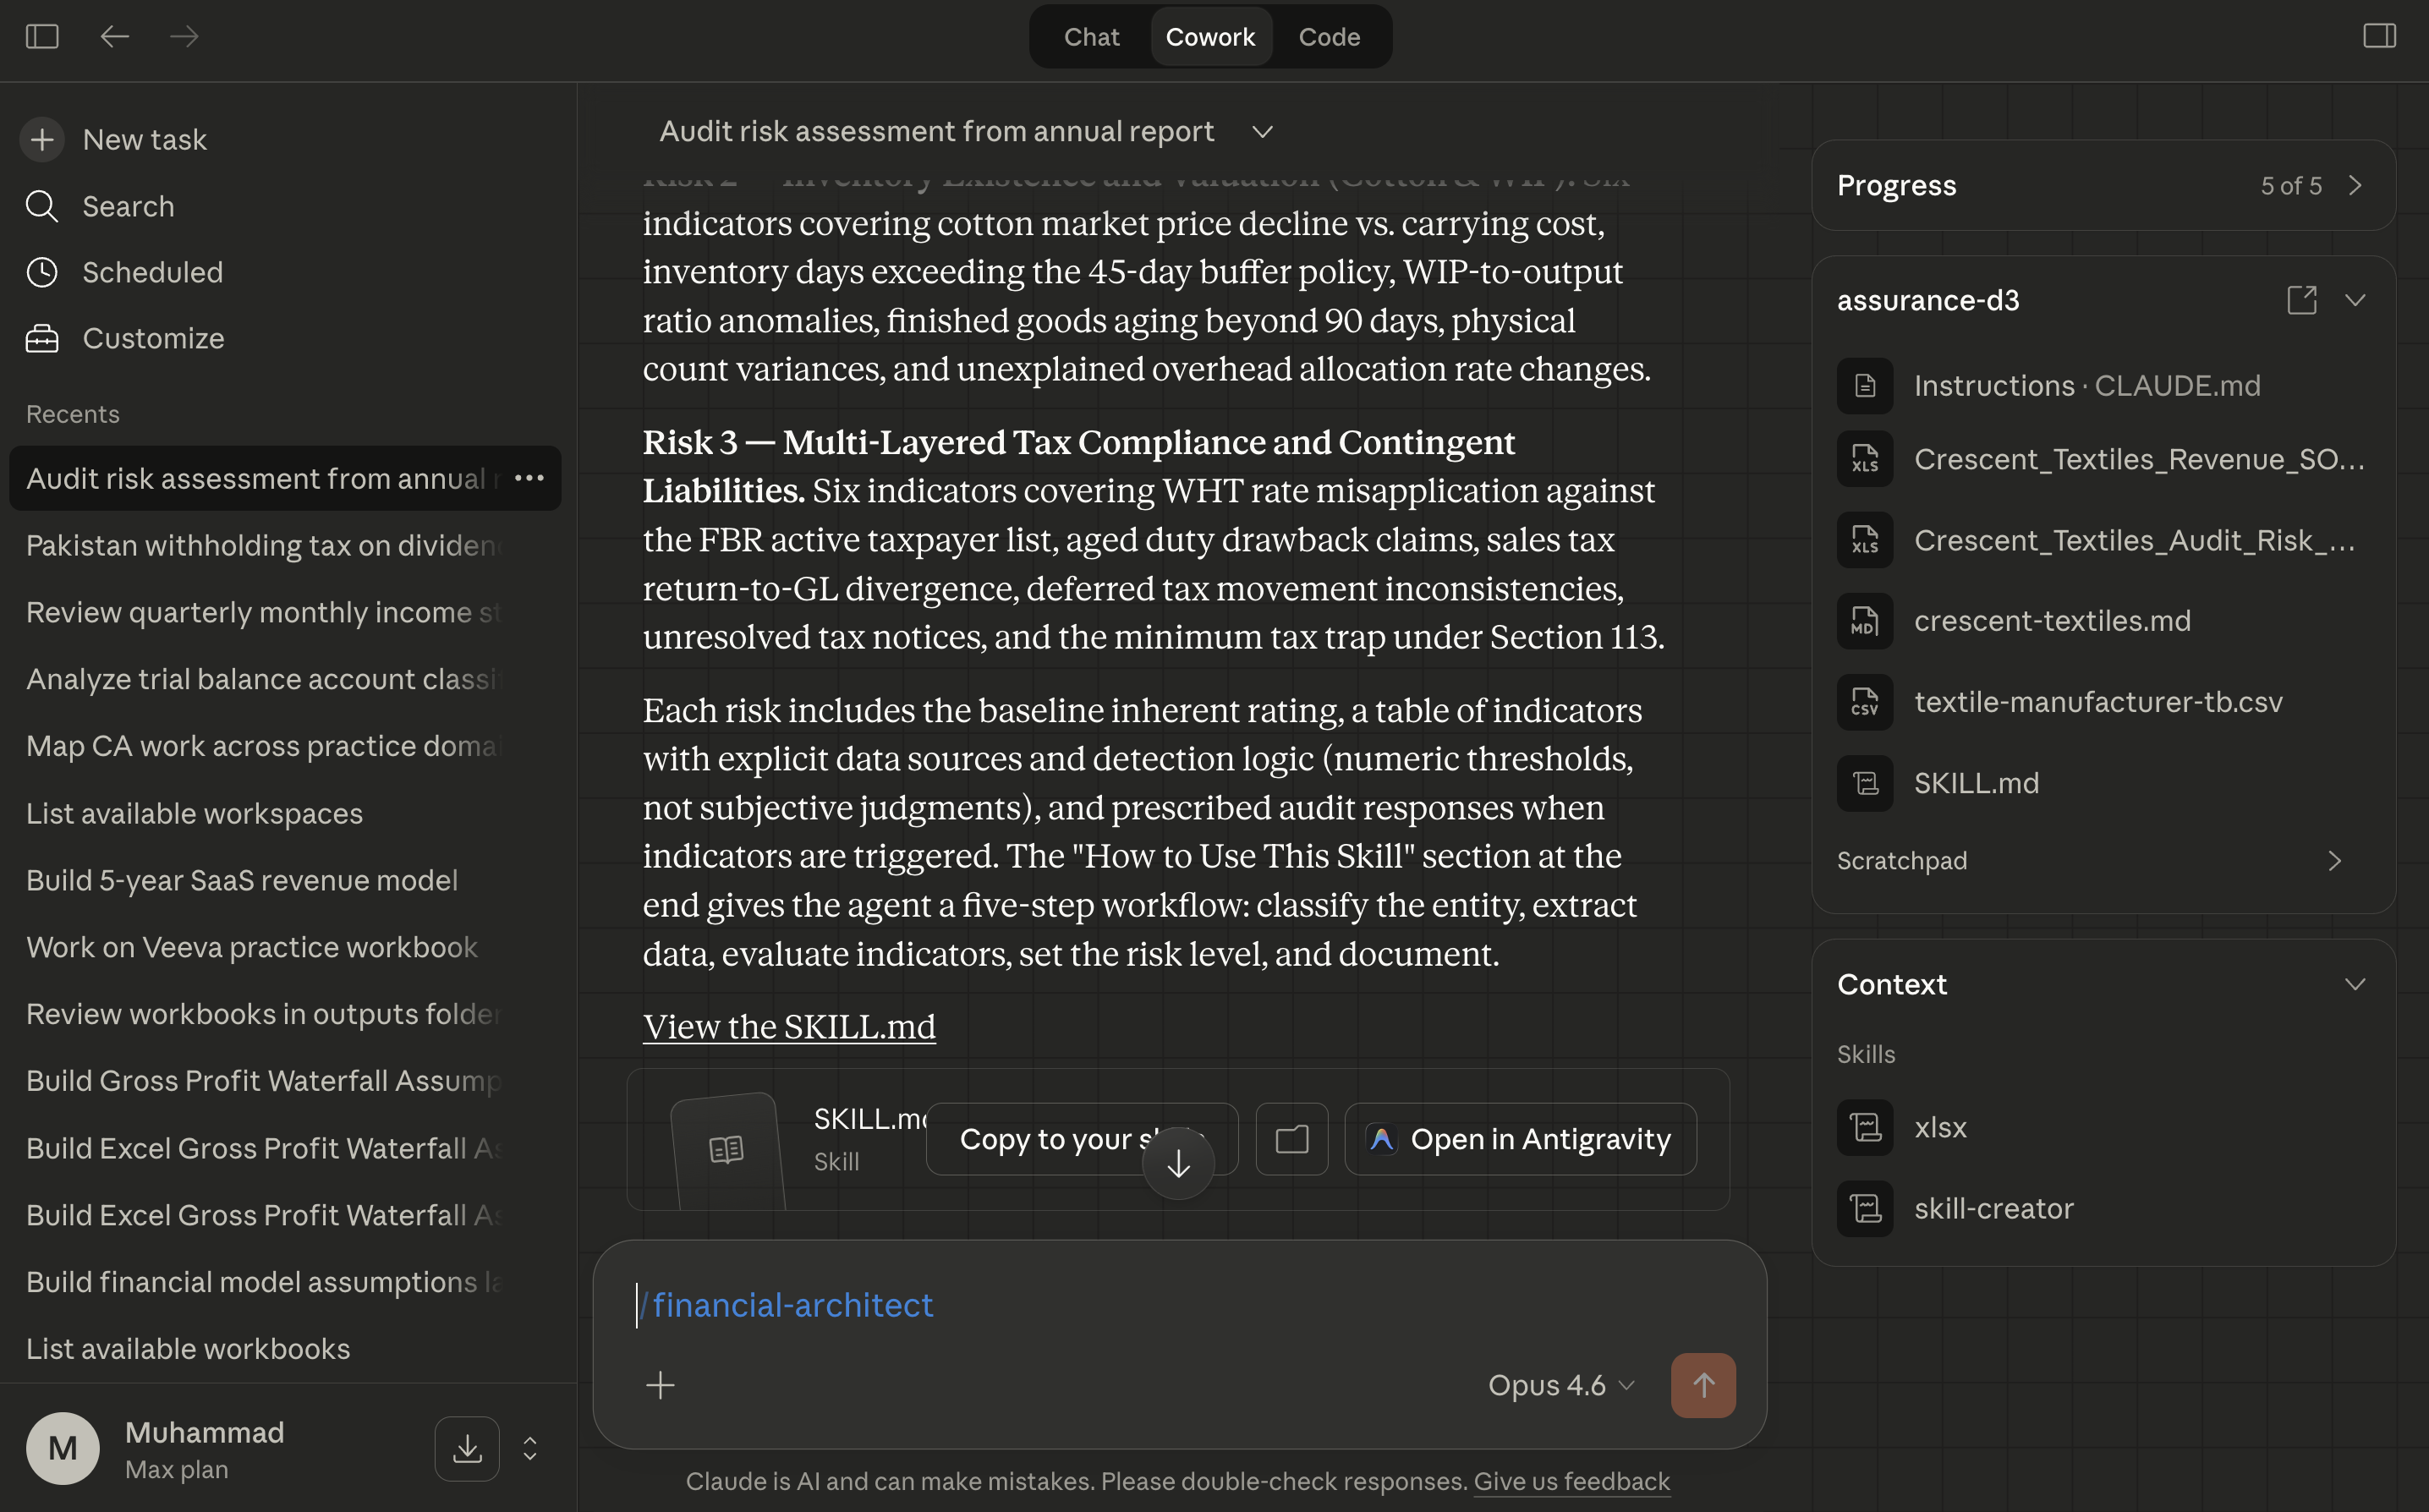Open assurance-d3 folder in new window

(2301, 300)
